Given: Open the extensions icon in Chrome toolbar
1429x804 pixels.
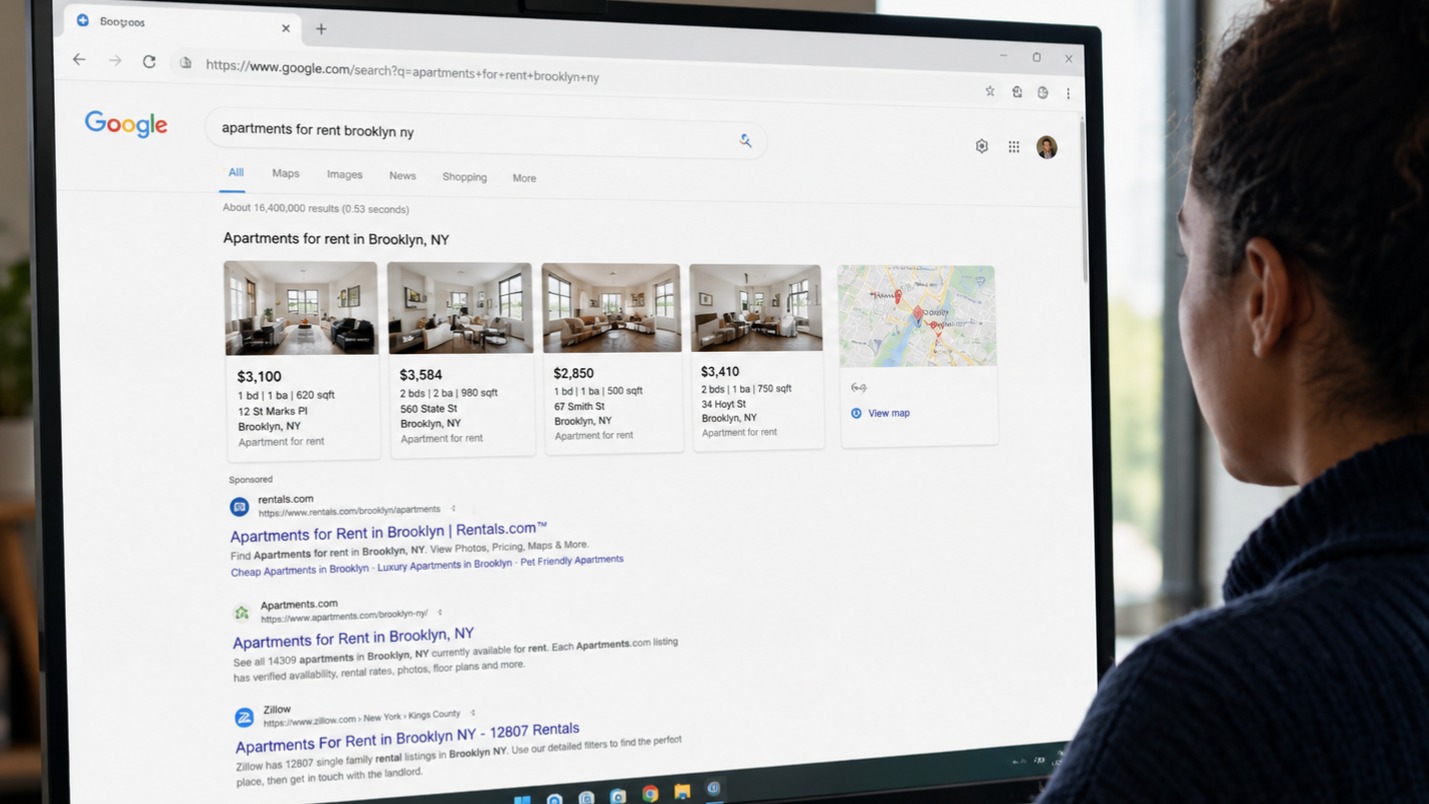Looking at the screenshot, I should (1017, 92).
